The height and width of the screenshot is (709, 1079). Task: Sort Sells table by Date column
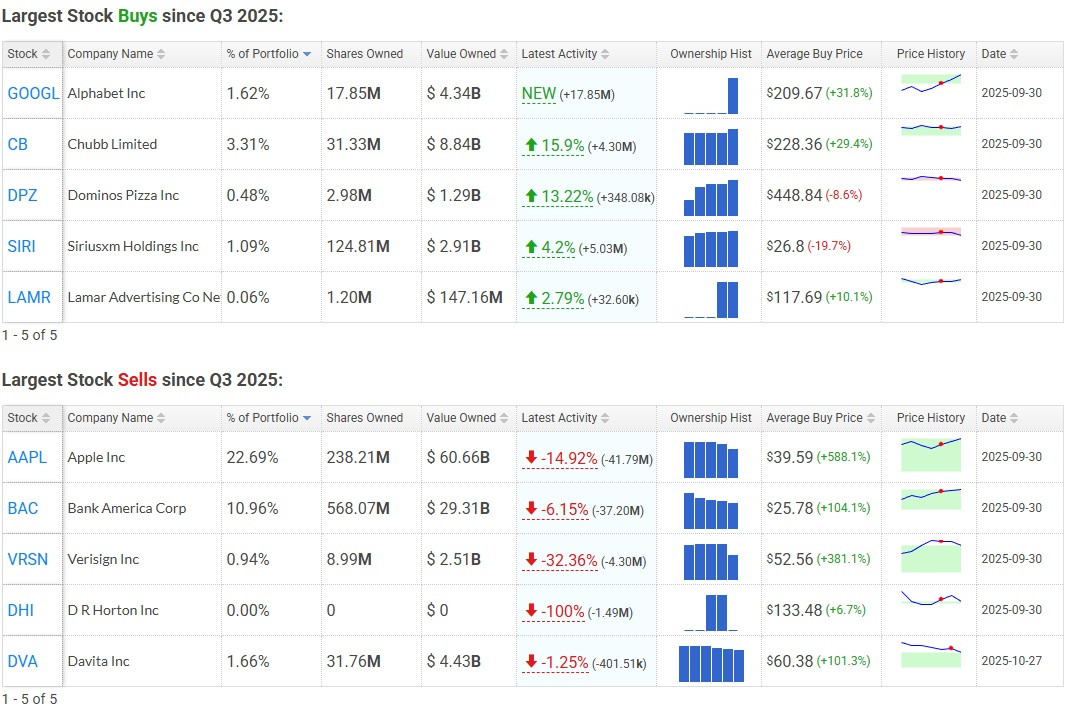(x=994, y=418)
